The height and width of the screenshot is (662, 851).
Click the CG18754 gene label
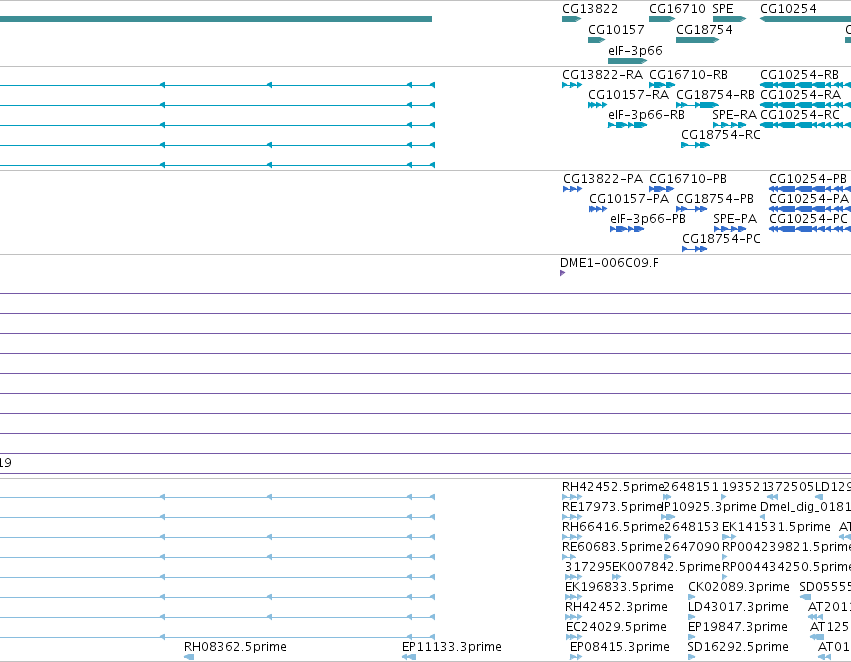pyautogui.click(x=704, y=30)
